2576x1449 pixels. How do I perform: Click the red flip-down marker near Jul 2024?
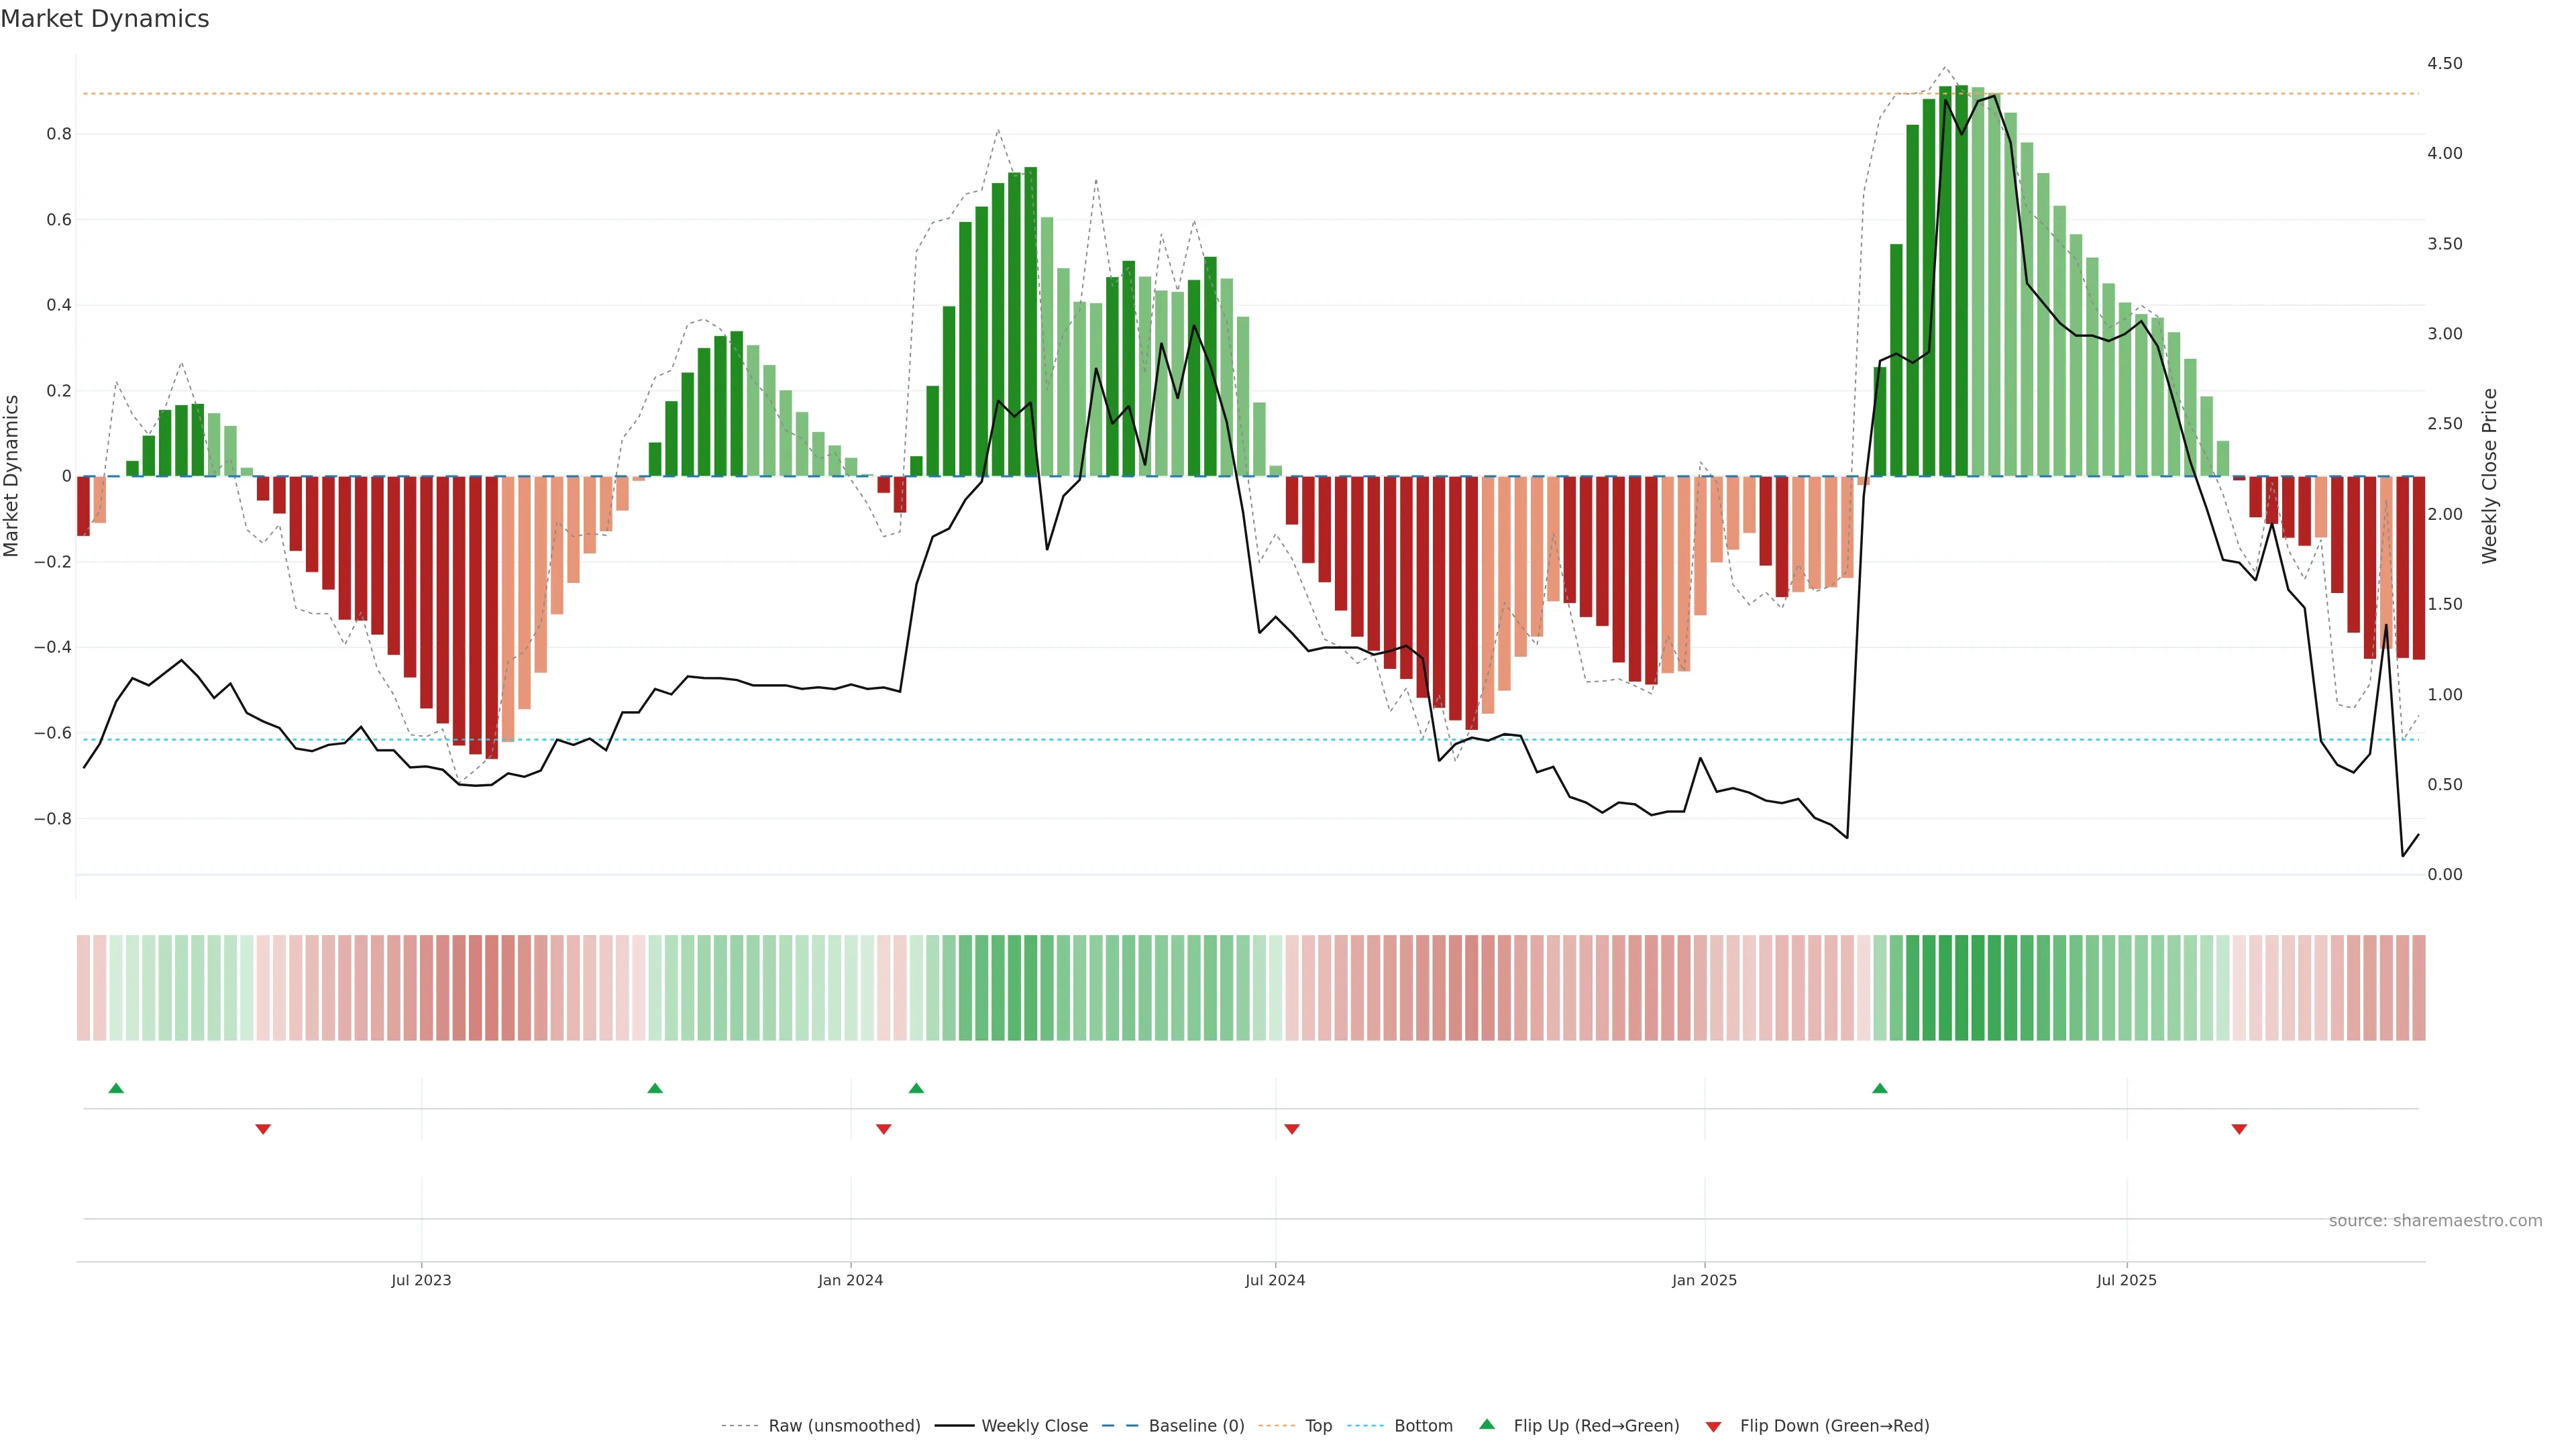pos(1292,1129)
